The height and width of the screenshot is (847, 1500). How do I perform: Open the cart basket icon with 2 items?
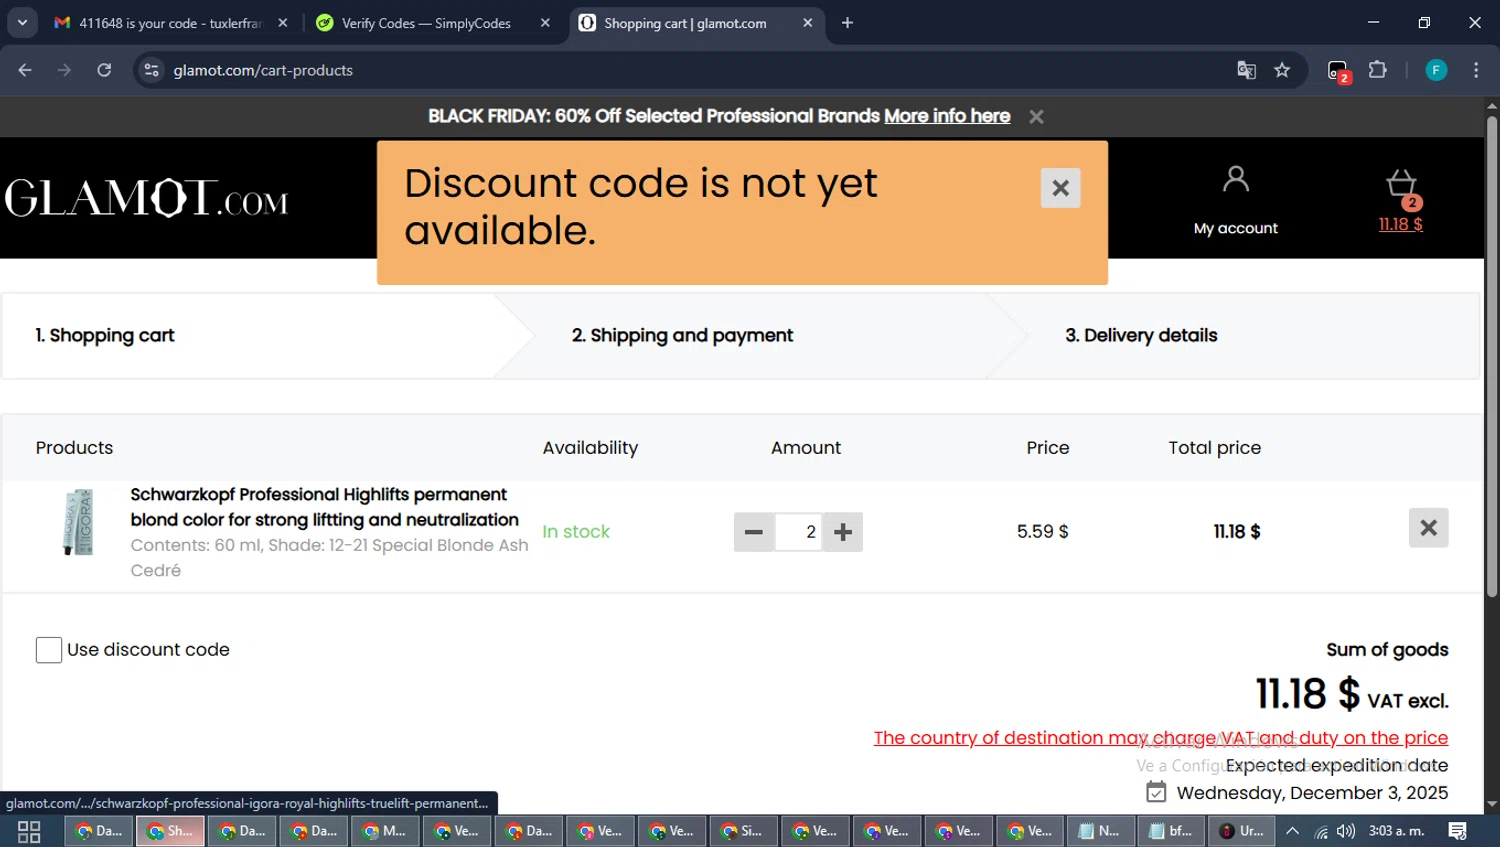point(1402,186)
